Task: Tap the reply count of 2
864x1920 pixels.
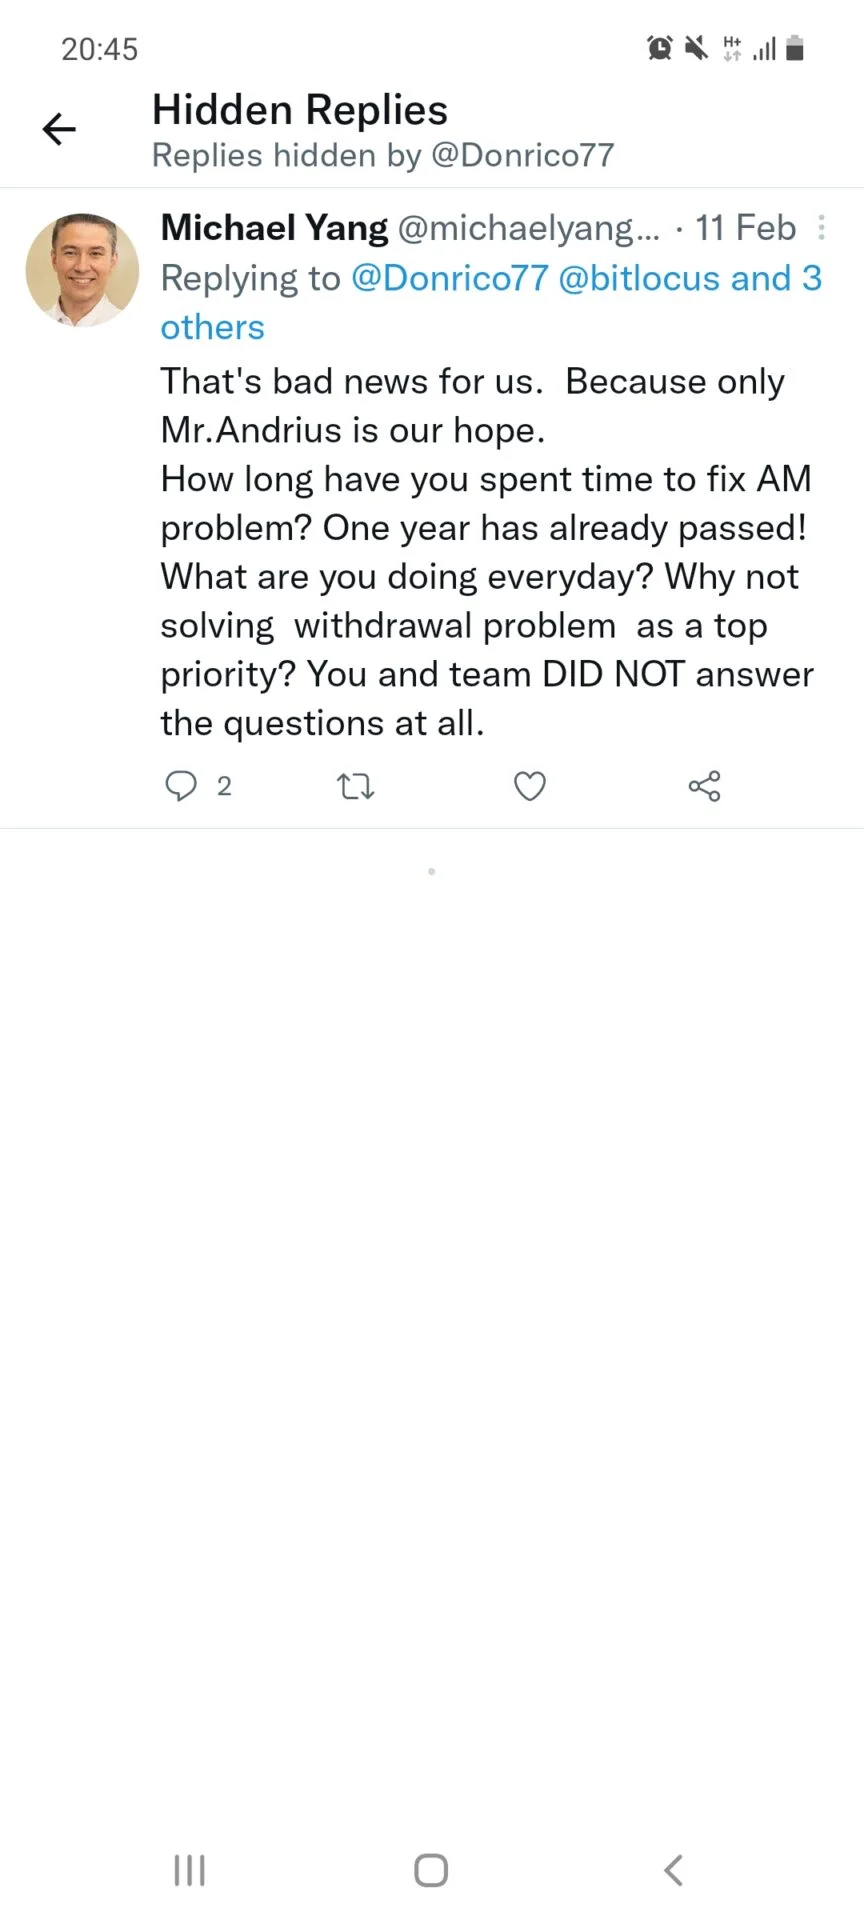Action: [224, 787]
